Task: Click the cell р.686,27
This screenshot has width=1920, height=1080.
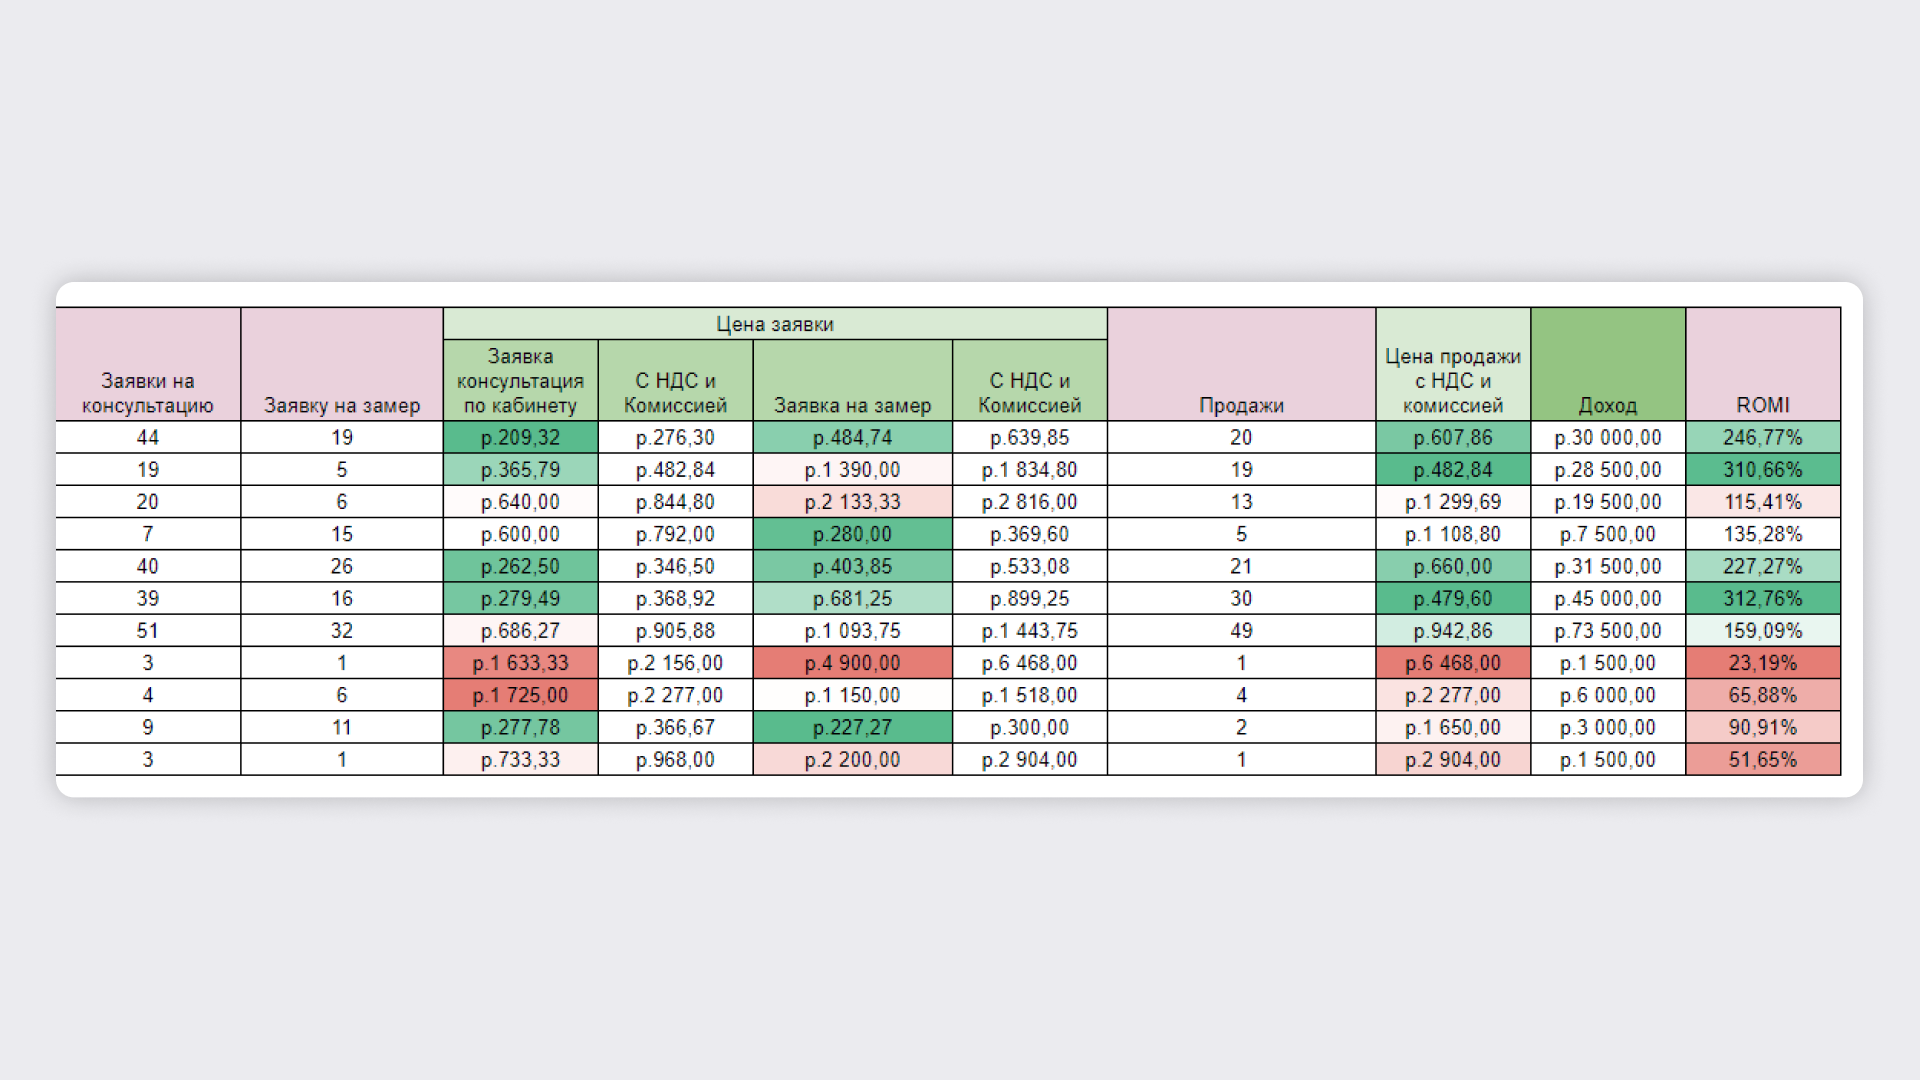Action: click(x=521, y=631)
